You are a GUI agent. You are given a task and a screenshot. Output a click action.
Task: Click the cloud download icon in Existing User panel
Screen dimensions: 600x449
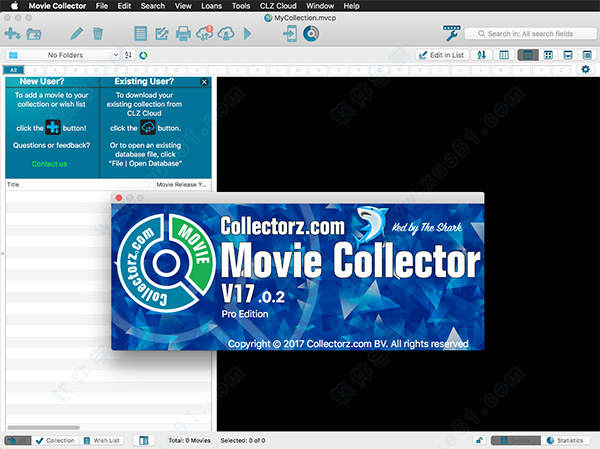pos(147,127)
